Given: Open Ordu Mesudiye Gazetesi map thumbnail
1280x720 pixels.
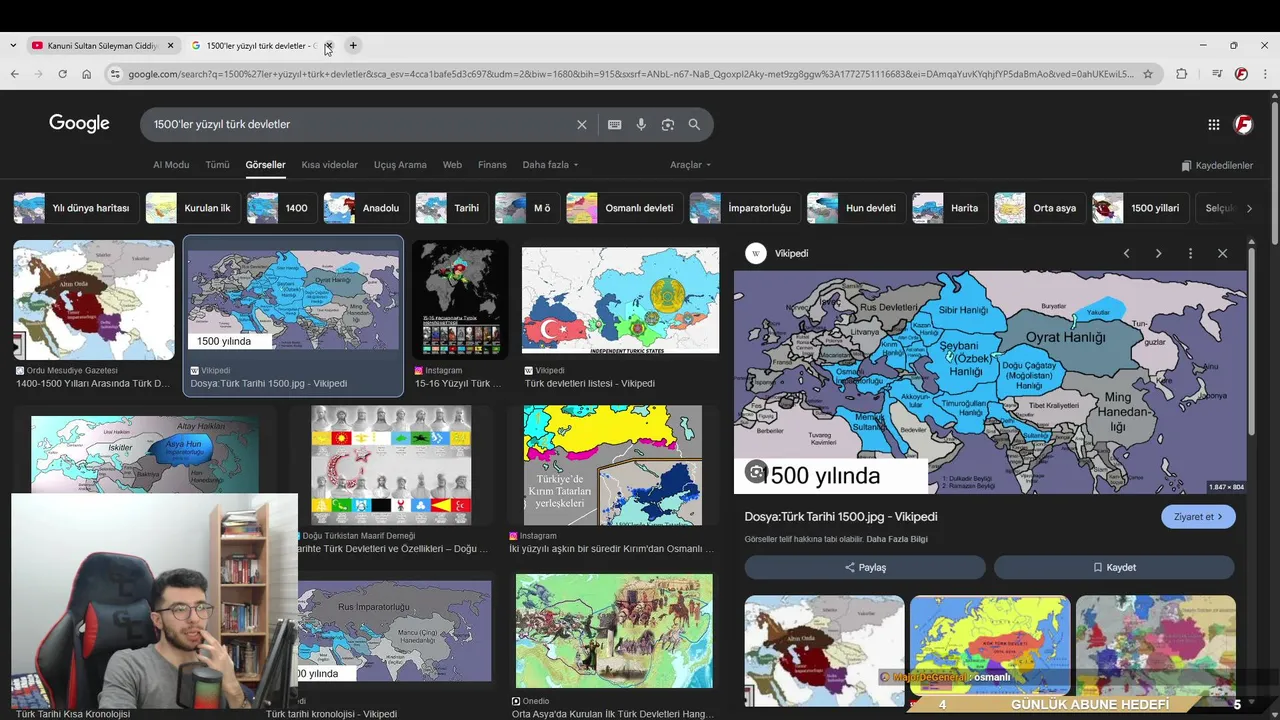Looking at the screenshot, I should pos(93,300).
